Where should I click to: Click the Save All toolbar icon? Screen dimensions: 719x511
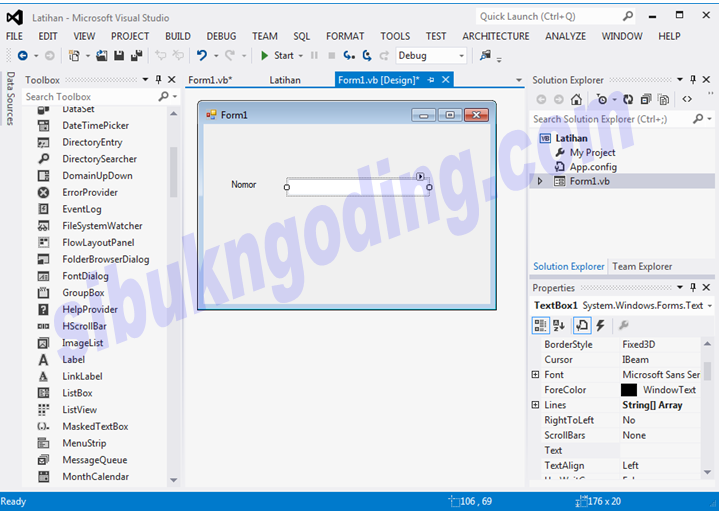(x=136, y=56)
